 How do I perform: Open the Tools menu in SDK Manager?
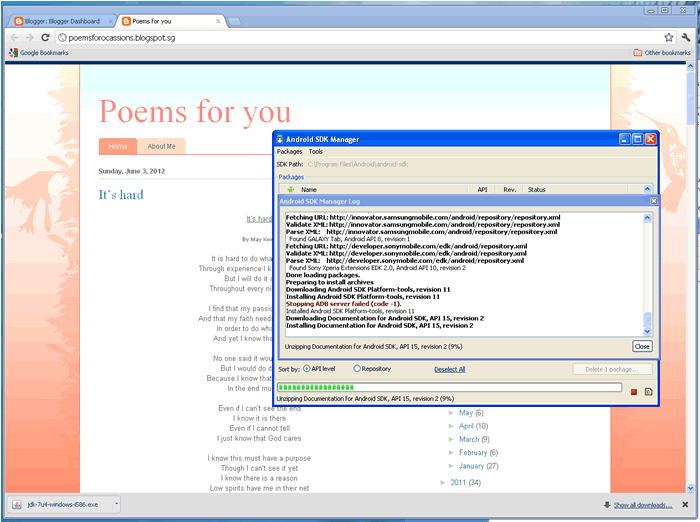point(316,152)
